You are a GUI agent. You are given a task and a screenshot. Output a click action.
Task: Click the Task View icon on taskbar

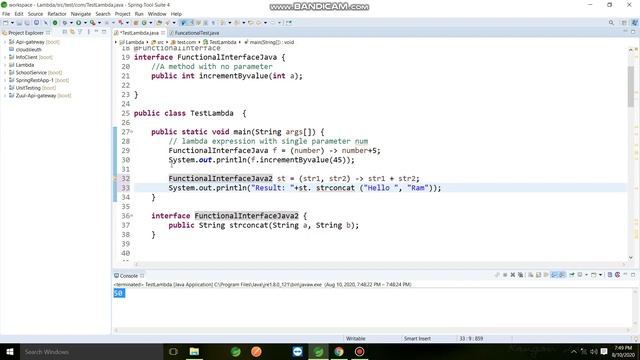173,351
